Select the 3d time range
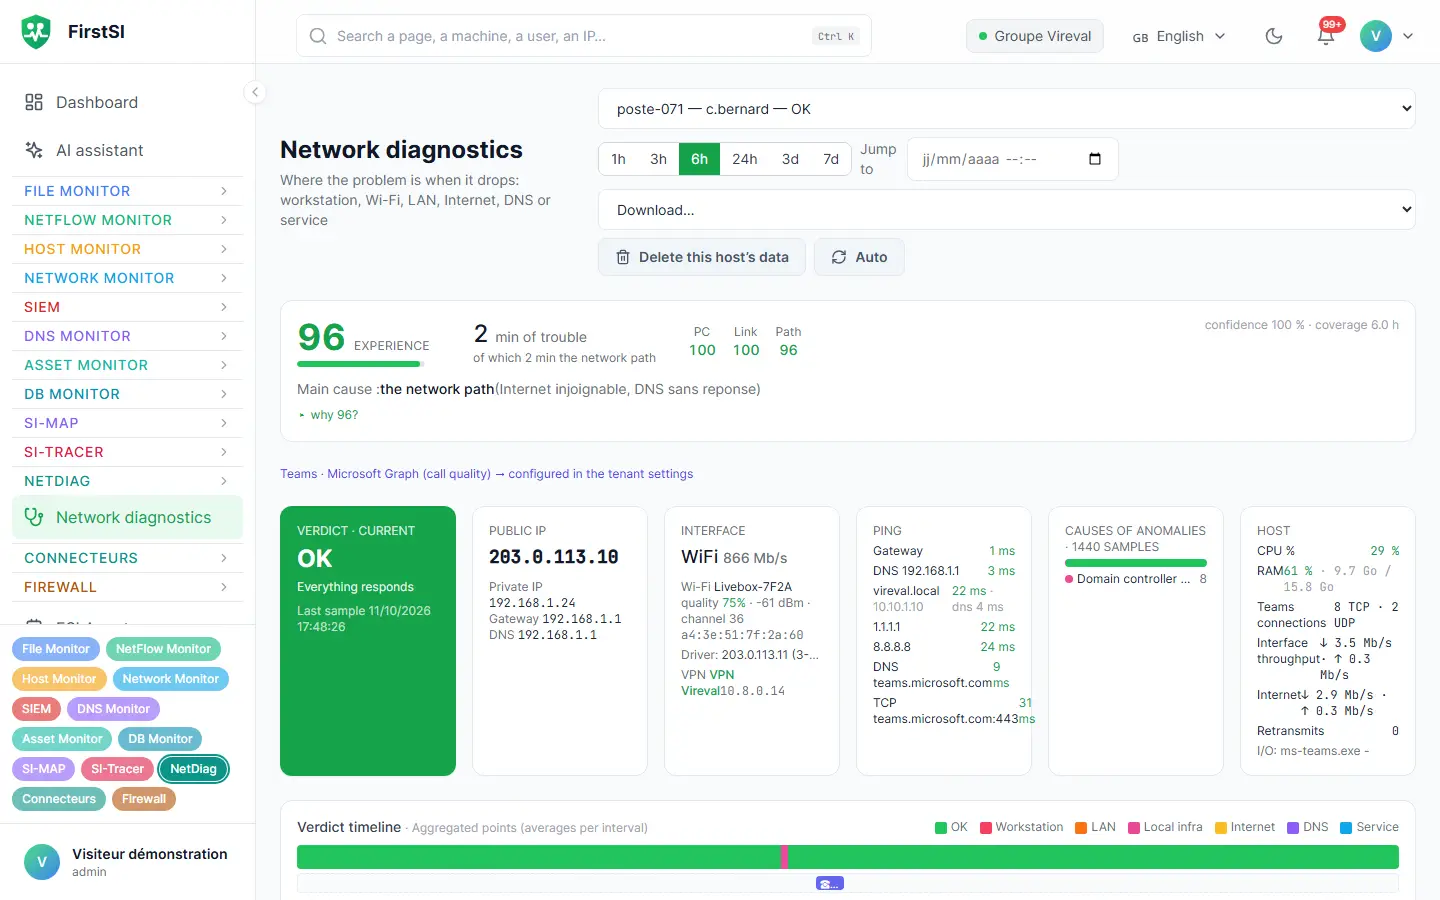The height and width of the screenshot is (900, 1440). tap(790, 159)
